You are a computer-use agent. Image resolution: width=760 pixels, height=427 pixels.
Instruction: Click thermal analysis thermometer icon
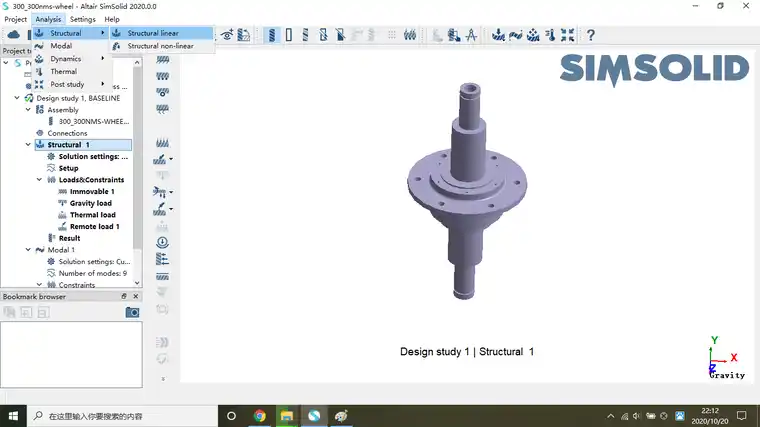click(x=551, y=35)
